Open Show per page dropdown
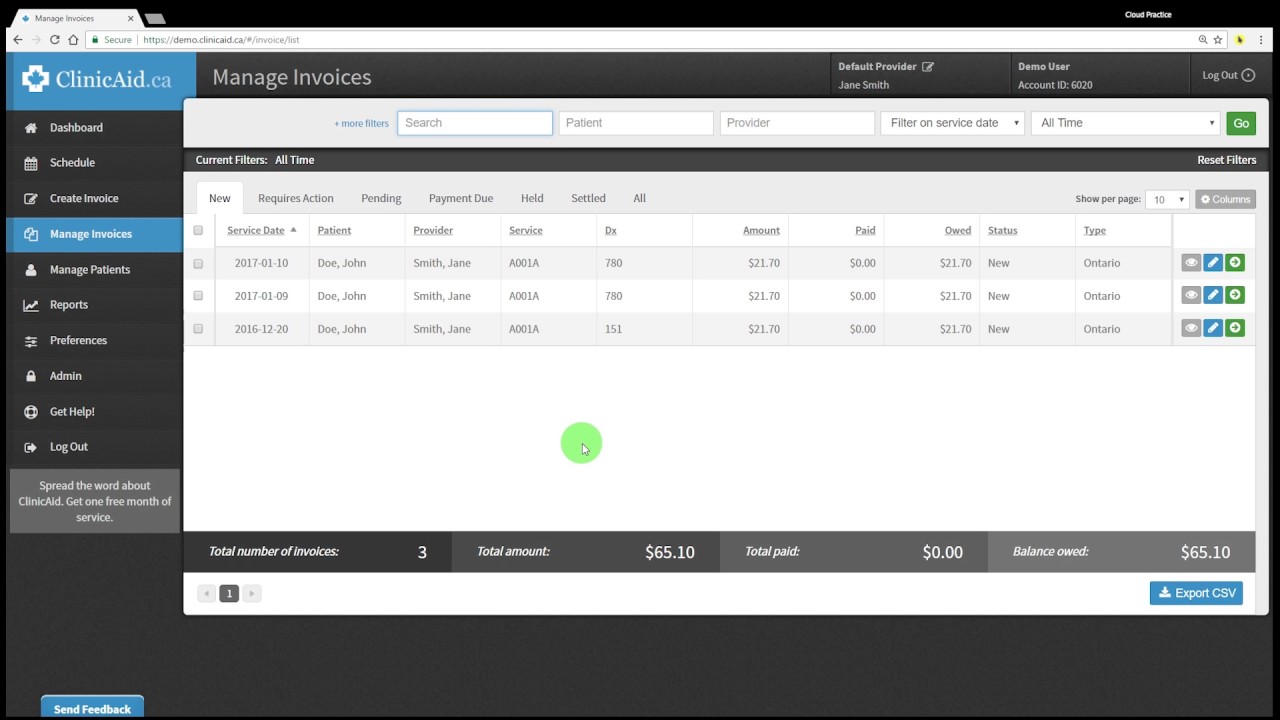The image size is (1280, 720). click(x=1167, y=199)
